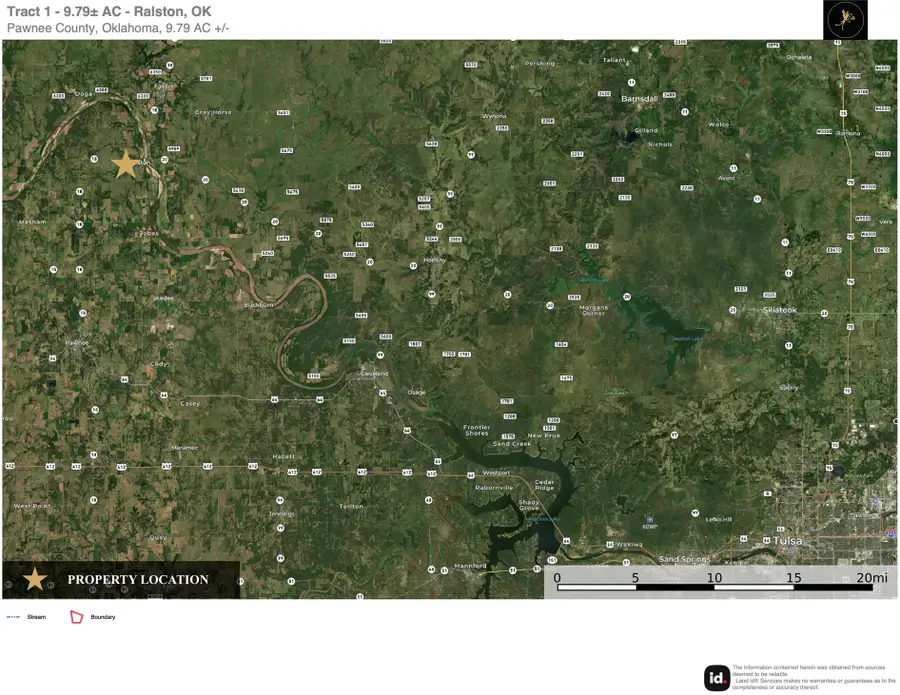Click the Land id logo badge
The height and width of the screenshot is (695, 900).
coord(717,678)
